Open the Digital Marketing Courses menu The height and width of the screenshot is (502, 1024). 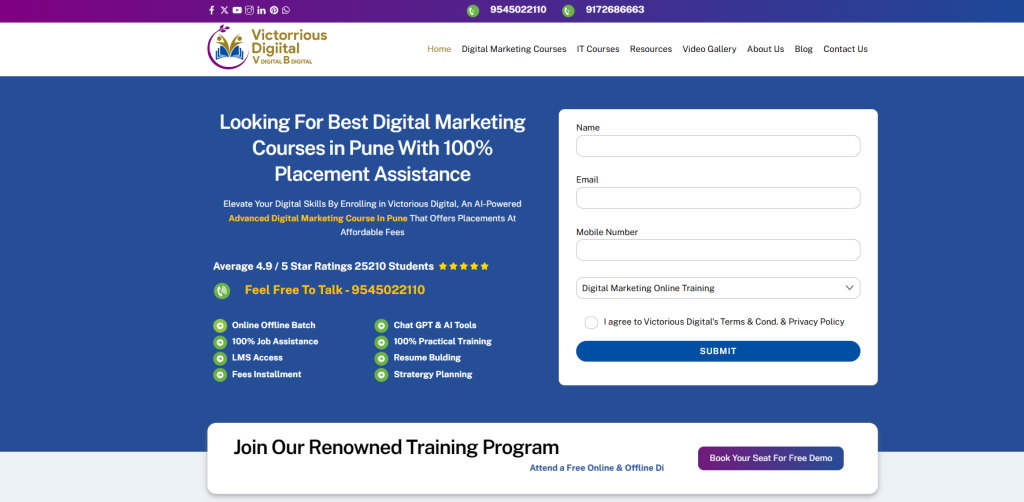(513, 49)
